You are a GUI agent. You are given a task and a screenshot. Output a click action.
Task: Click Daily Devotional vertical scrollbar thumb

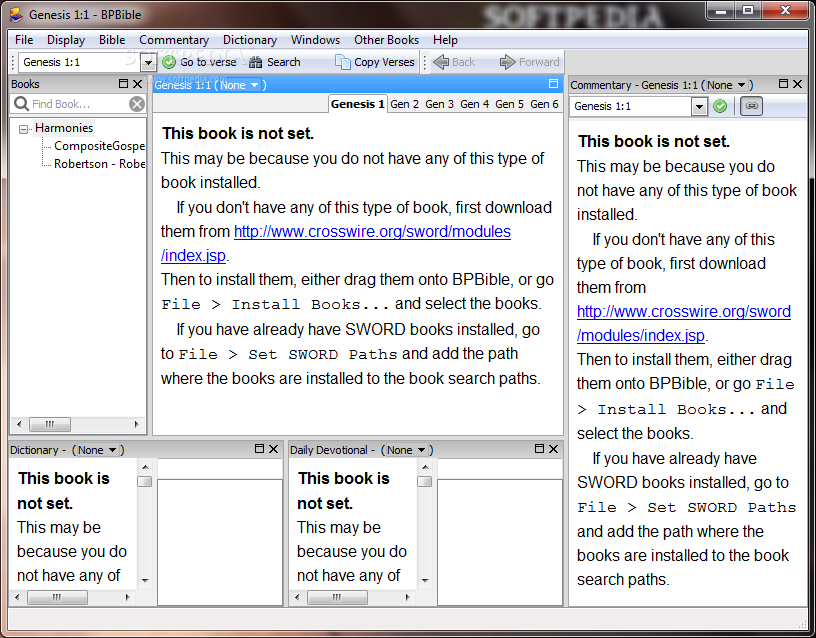[x=425, y=481]
